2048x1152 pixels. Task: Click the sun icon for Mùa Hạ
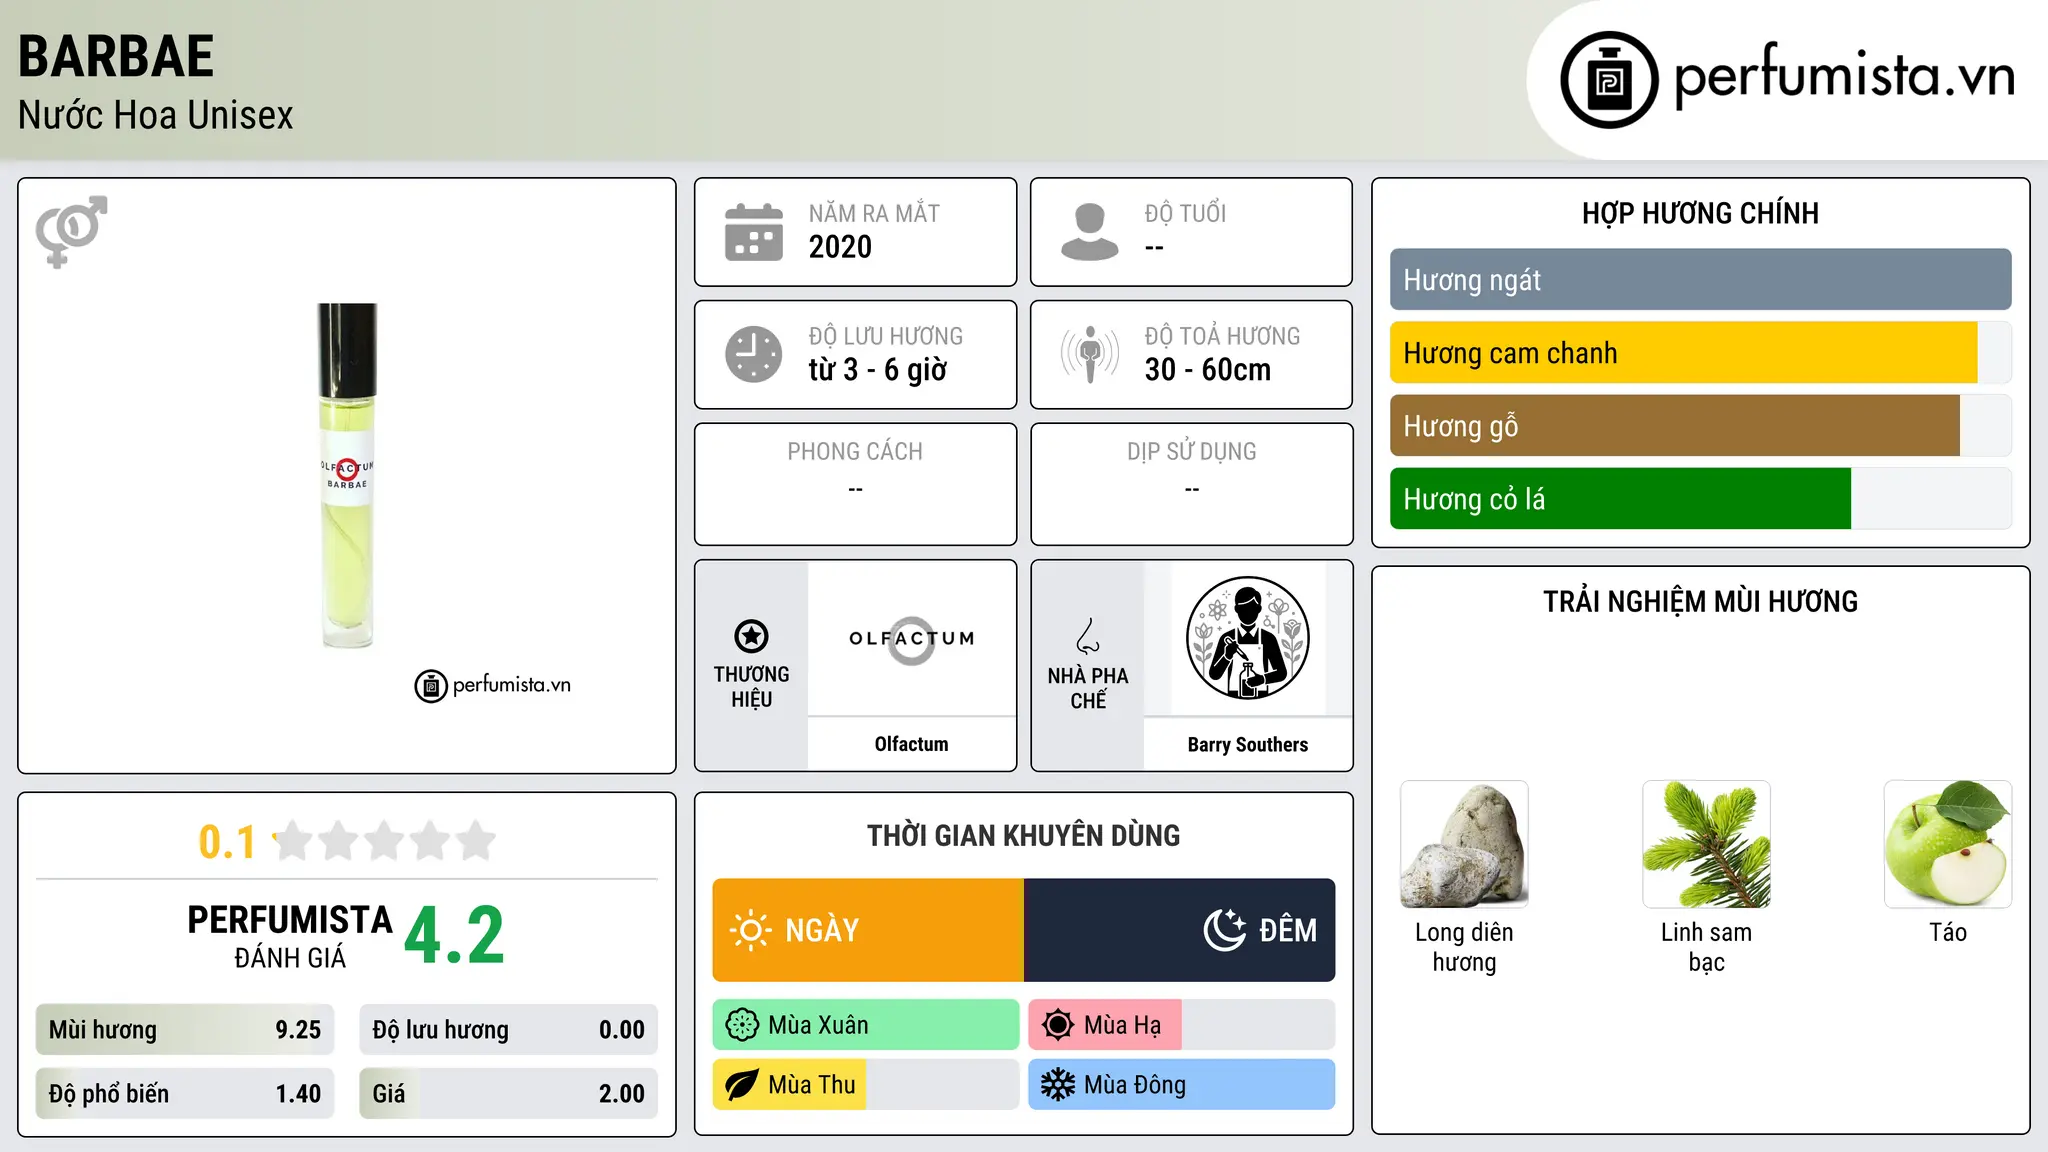point(1058,1025)
